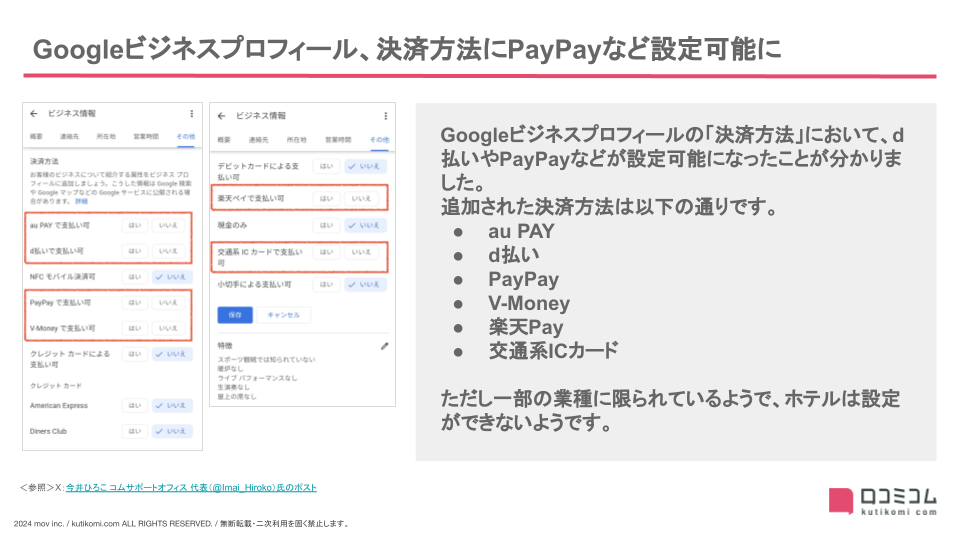Select 概要 tab in panel with 保存 button
Viewport: 960px width, 540px height.
(x=224, y=140)
